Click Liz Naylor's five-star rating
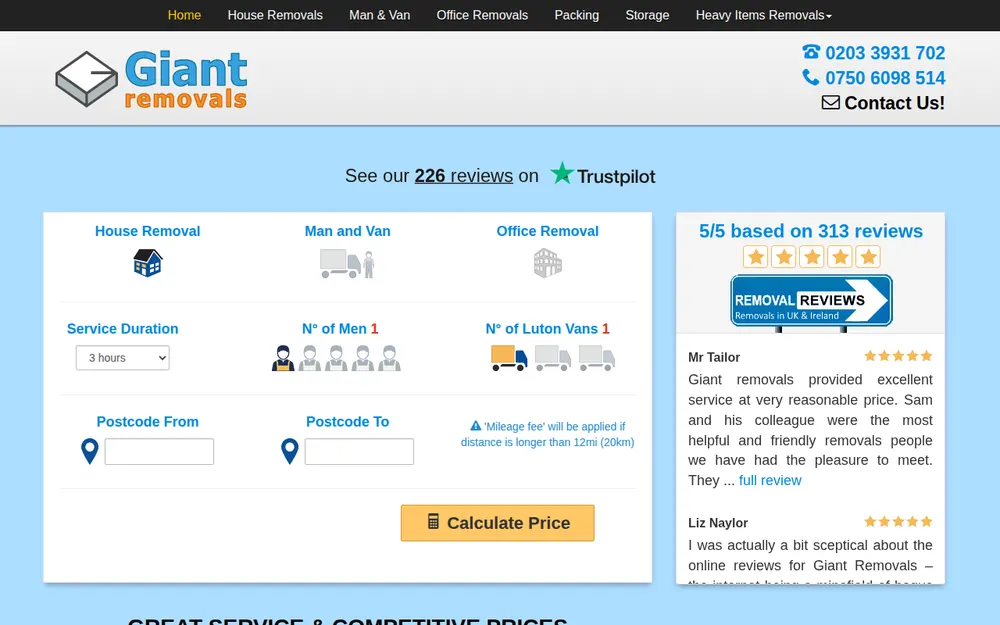Screen dimensions: 1000x625 tap(898, 522)
